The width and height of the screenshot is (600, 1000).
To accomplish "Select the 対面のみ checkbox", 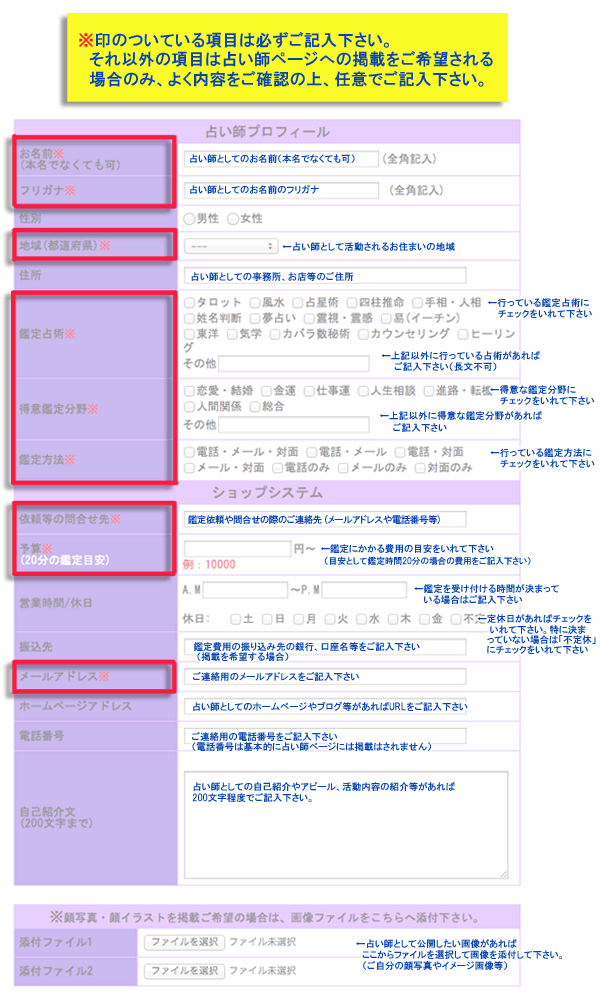I will (419, 467).
